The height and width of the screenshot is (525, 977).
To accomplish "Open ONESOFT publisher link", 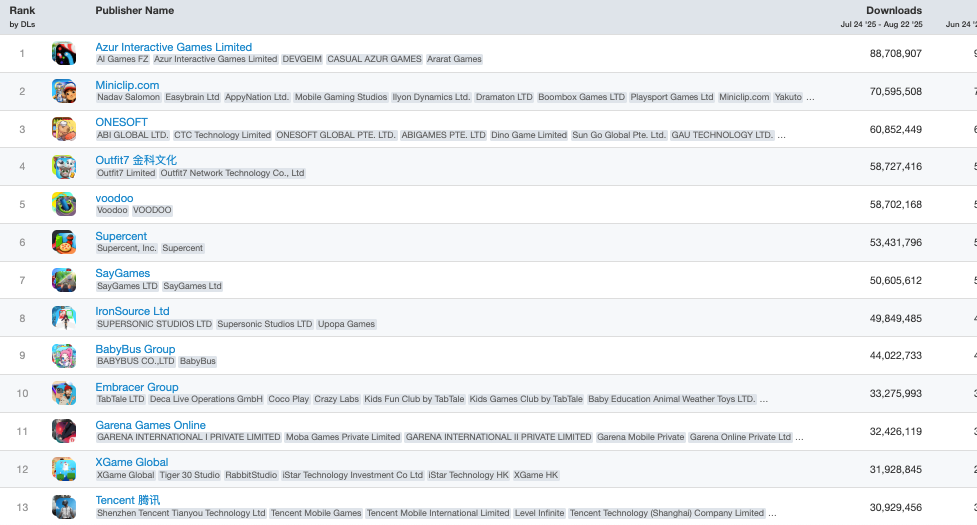I will 122,123.
